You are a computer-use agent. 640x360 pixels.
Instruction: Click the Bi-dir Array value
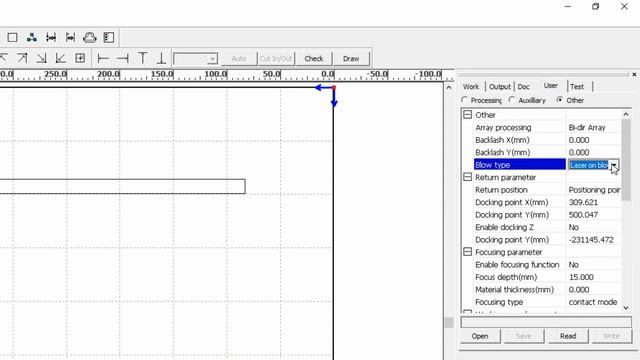pyautogui.click(x=587, y=127)
